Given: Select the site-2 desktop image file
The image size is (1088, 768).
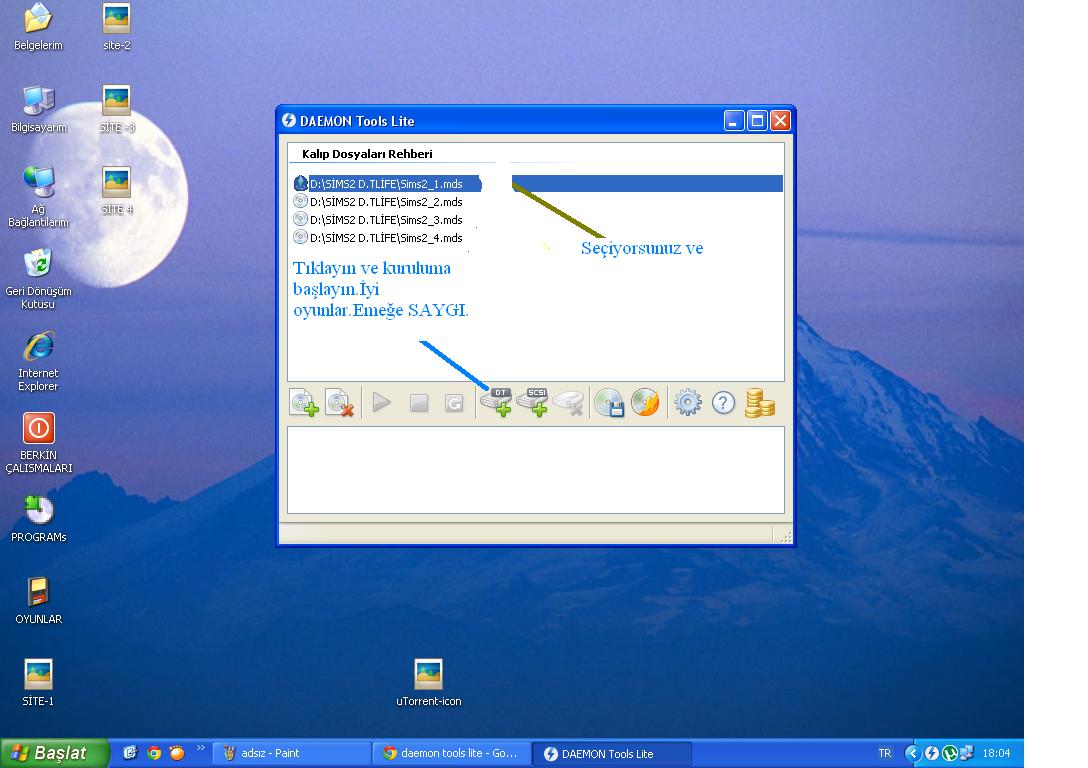Looking at the screenshot, I should [x=117, y=28].
